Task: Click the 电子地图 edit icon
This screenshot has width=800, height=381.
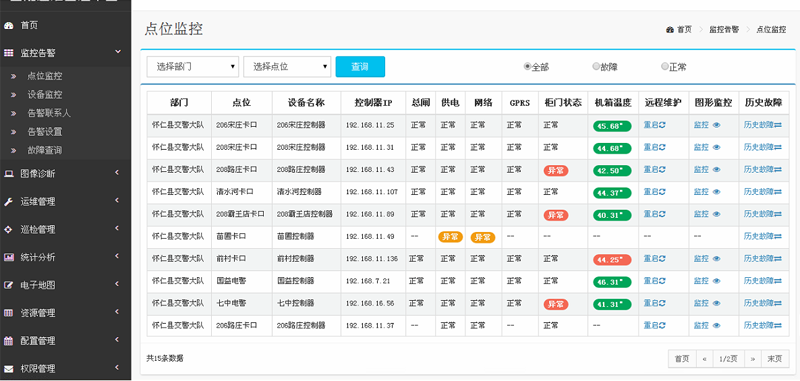Action: click(x=8, y=285)
